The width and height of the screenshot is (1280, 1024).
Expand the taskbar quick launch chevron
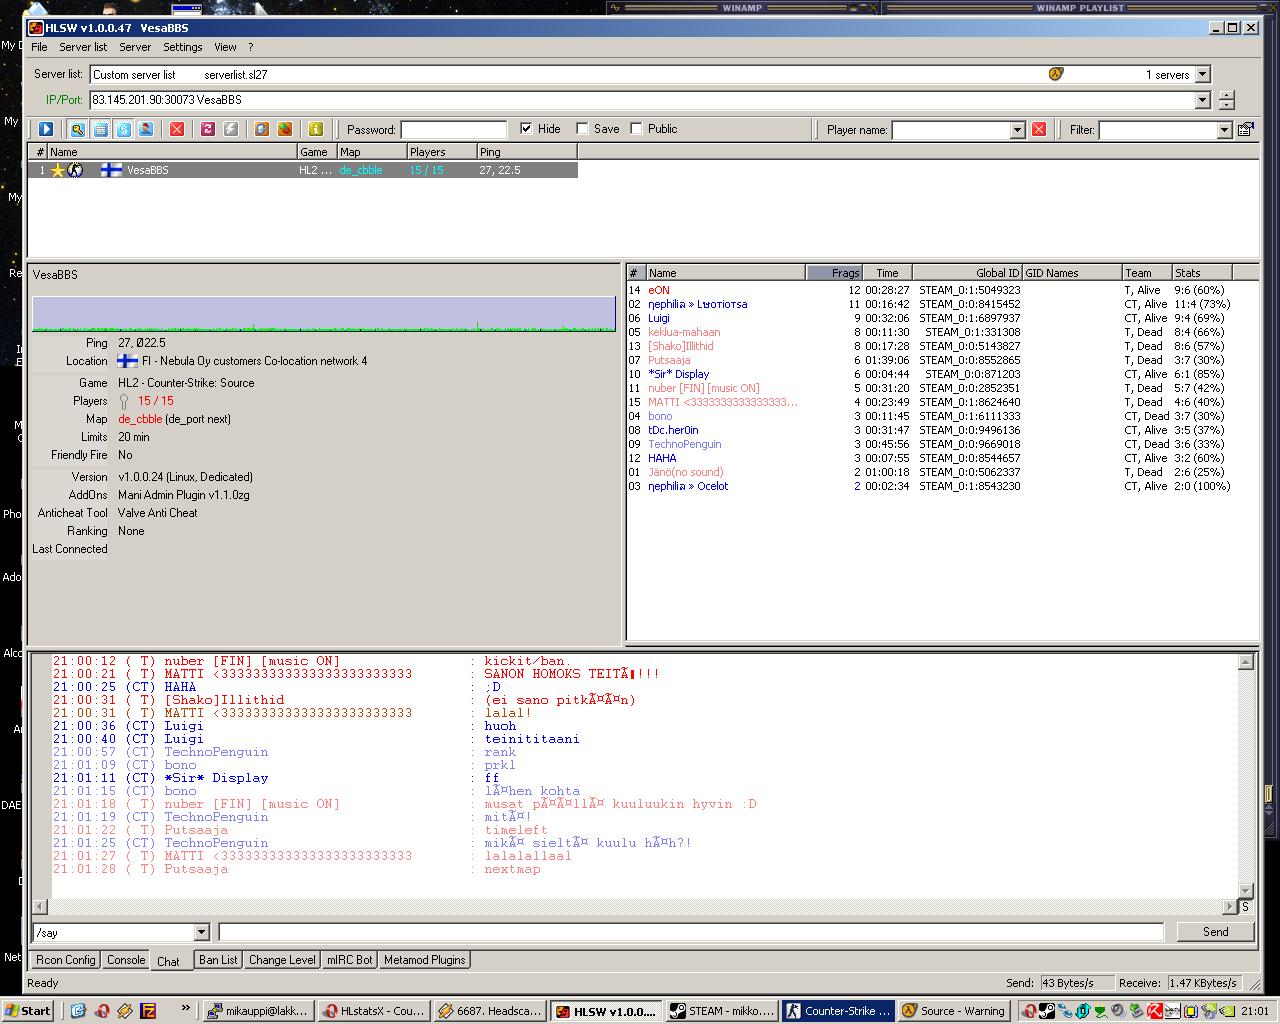[x=185, y=1008]
